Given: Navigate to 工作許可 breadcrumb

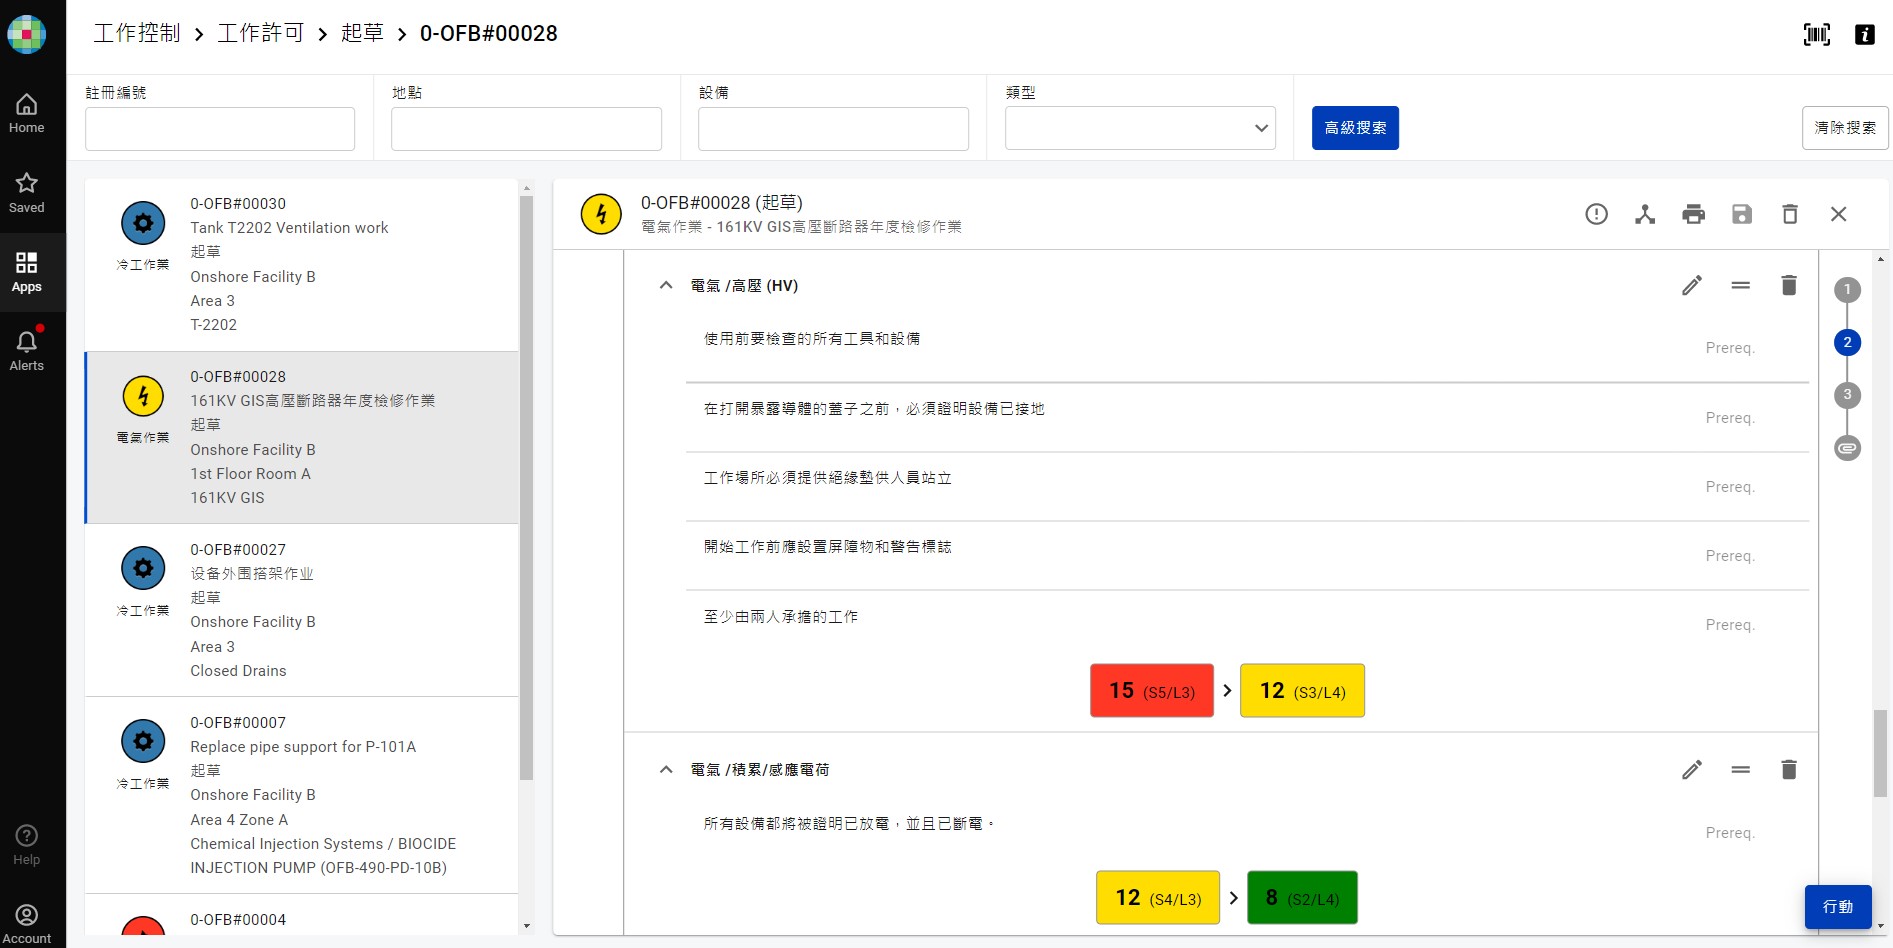Looking at the screenshot, I should [x=261, y=34].
